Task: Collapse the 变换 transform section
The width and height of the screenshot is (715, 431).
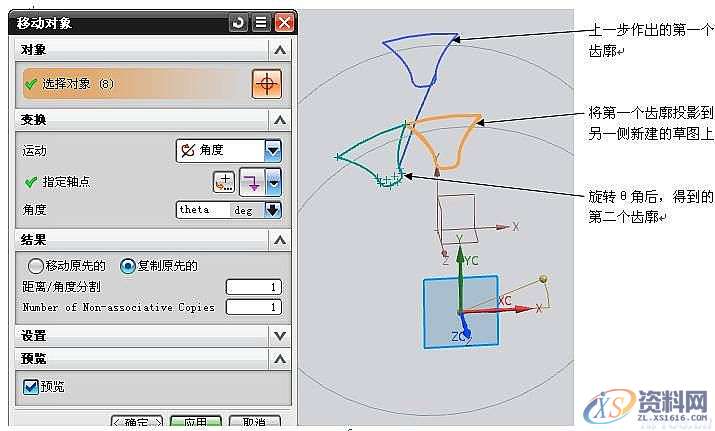Action: click(280, 120)
